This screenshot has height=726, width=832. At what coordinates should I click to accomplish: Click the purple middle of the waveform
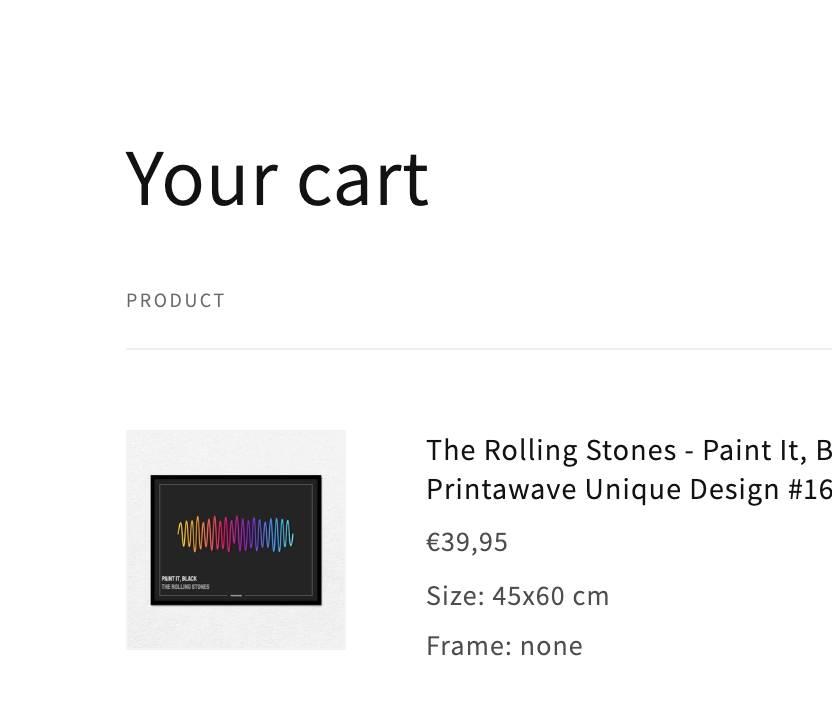[x=241, y=533]
